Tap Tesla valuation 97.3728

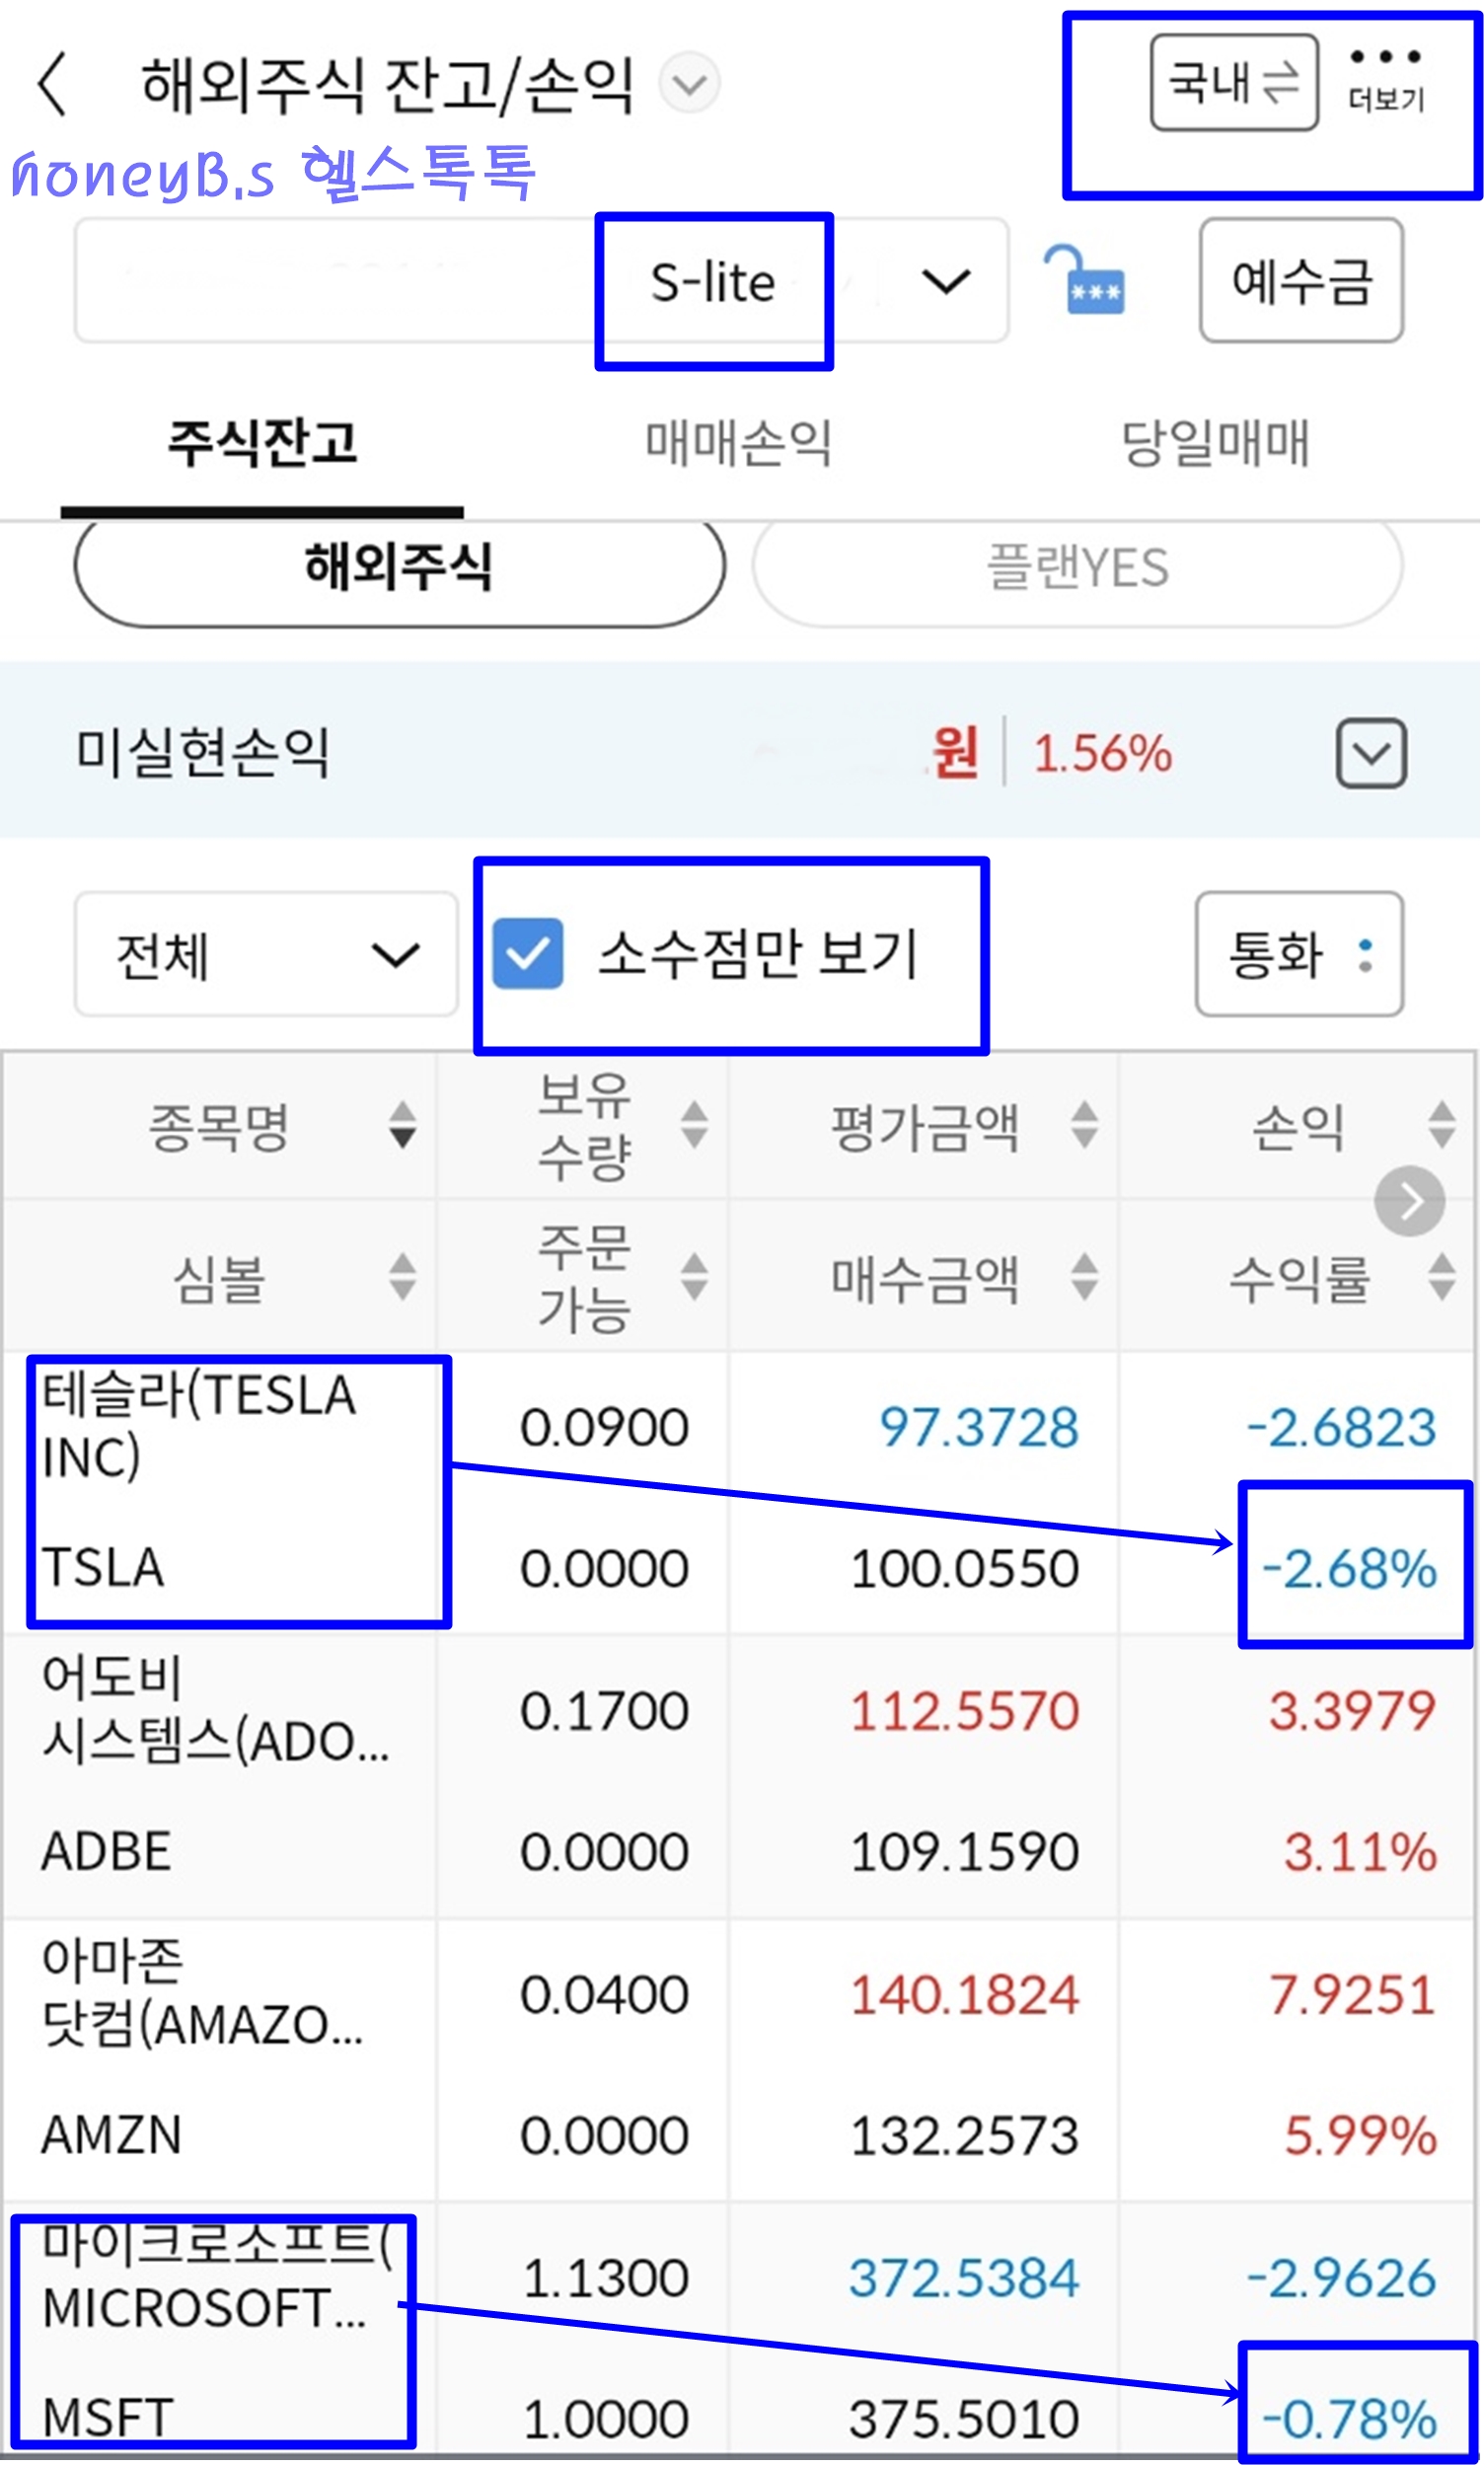980,1428
